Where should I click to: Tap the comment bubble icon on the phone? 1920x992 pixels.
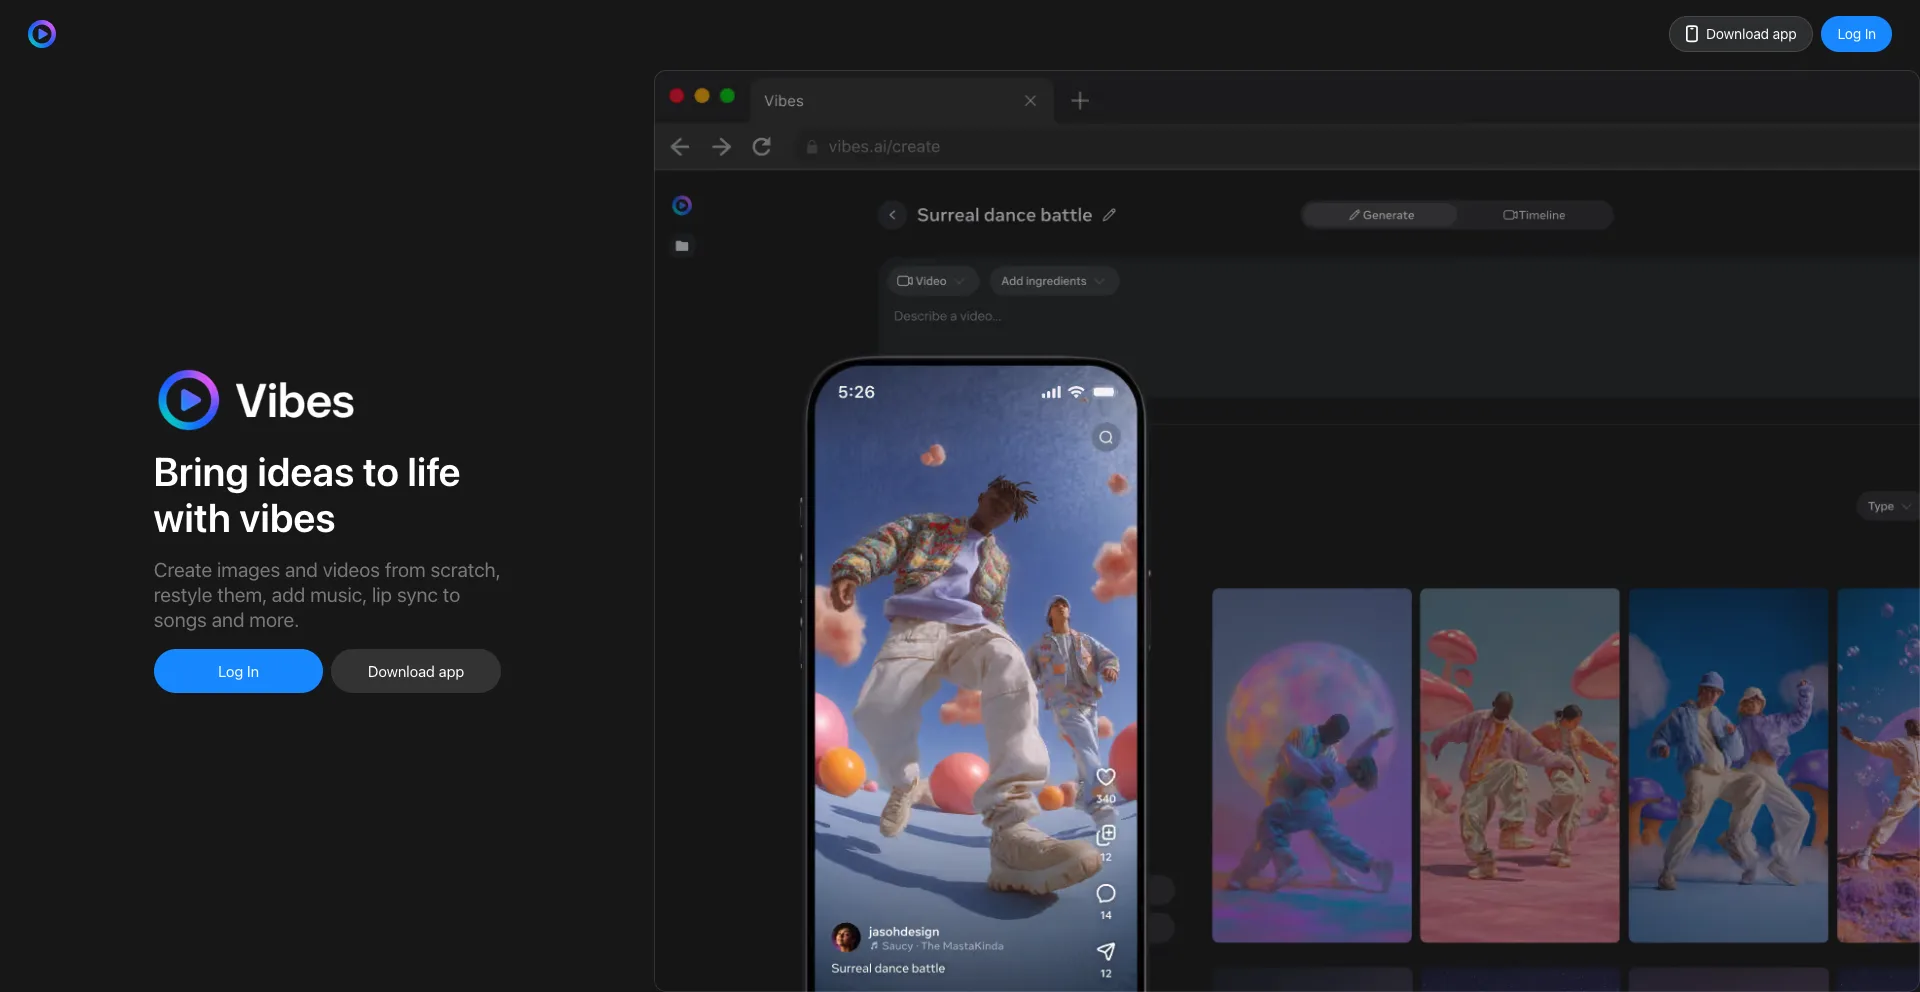[1106, 893]
